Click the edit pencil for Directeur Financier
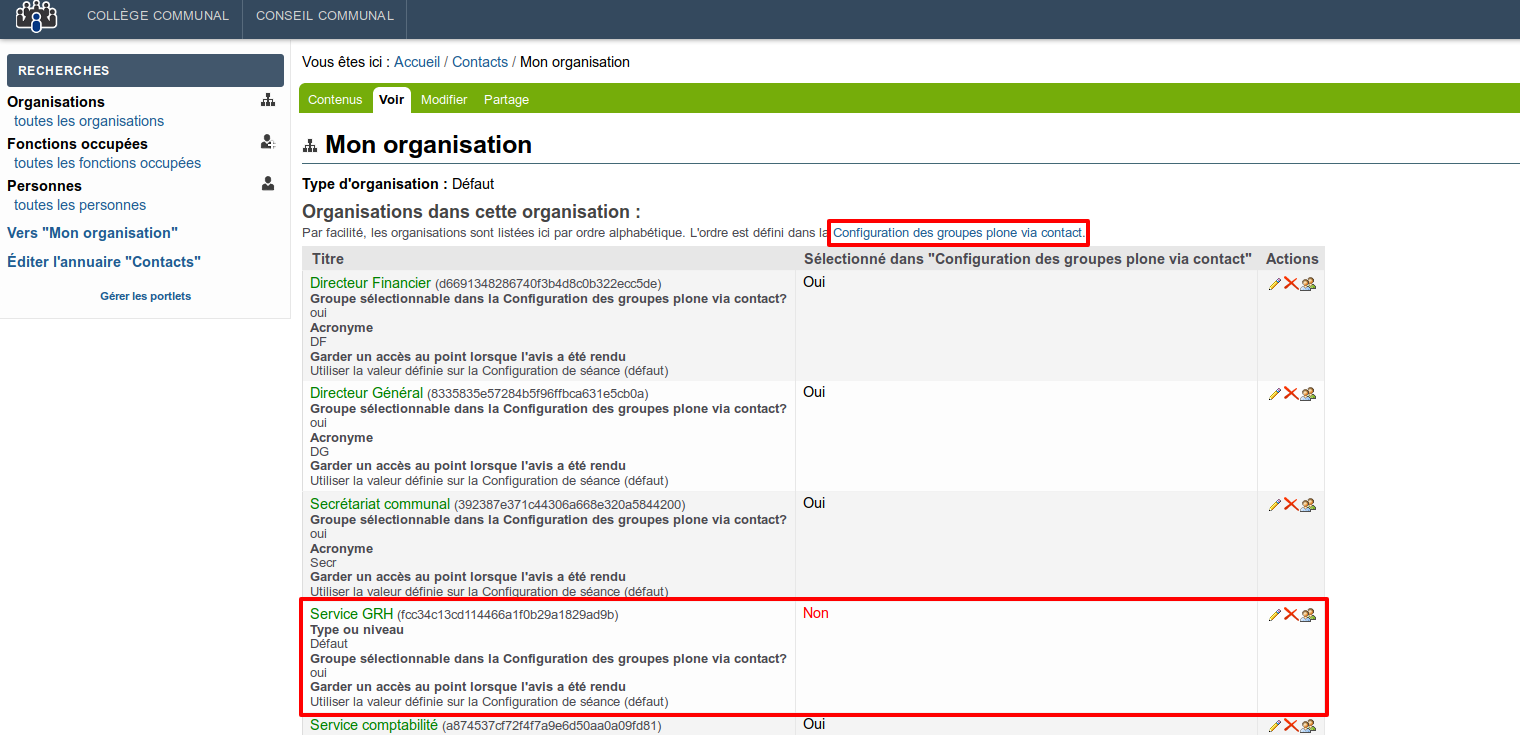This screenshot has height=735, width=1520. [x=1274, y=284]
